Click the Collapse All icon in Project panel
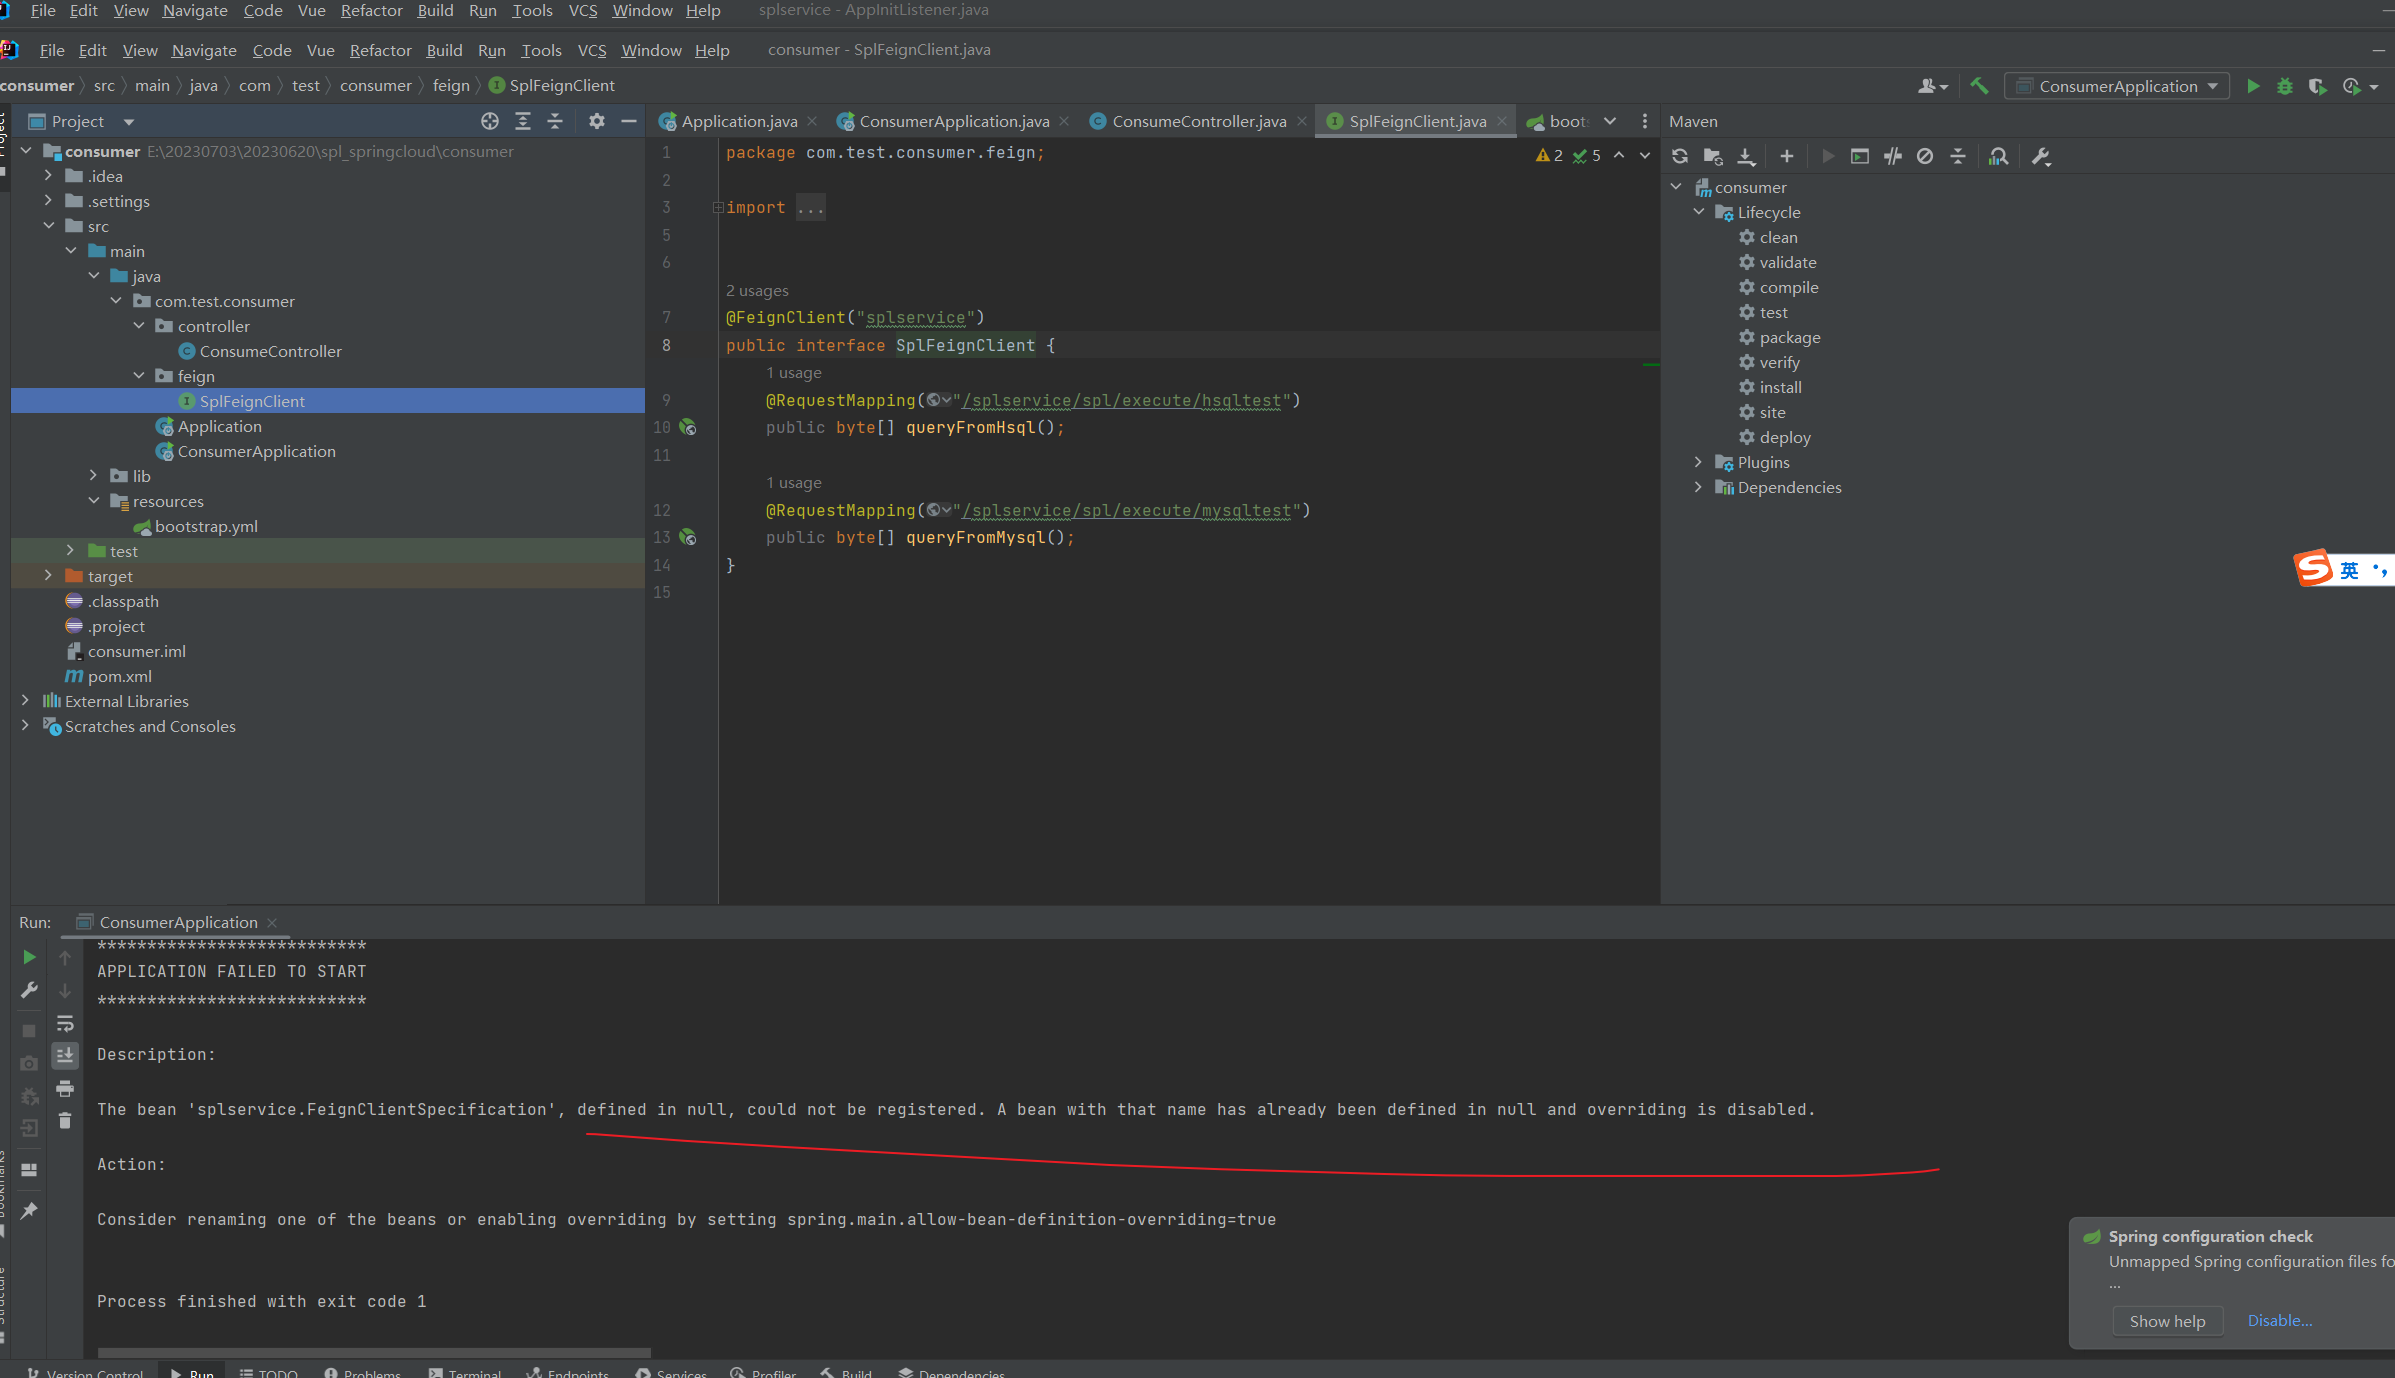 (x=555, y=121)
